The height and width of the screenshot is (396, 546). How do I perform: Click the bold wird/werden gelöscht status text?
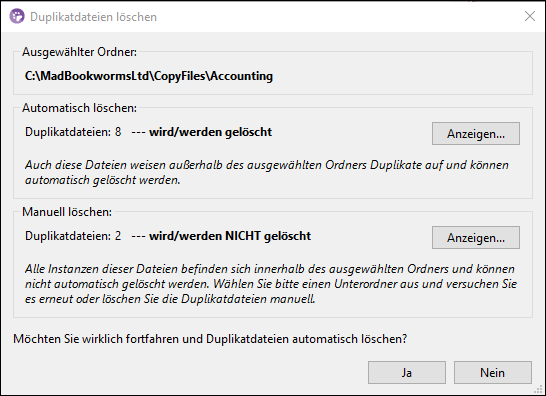(210, 132)
